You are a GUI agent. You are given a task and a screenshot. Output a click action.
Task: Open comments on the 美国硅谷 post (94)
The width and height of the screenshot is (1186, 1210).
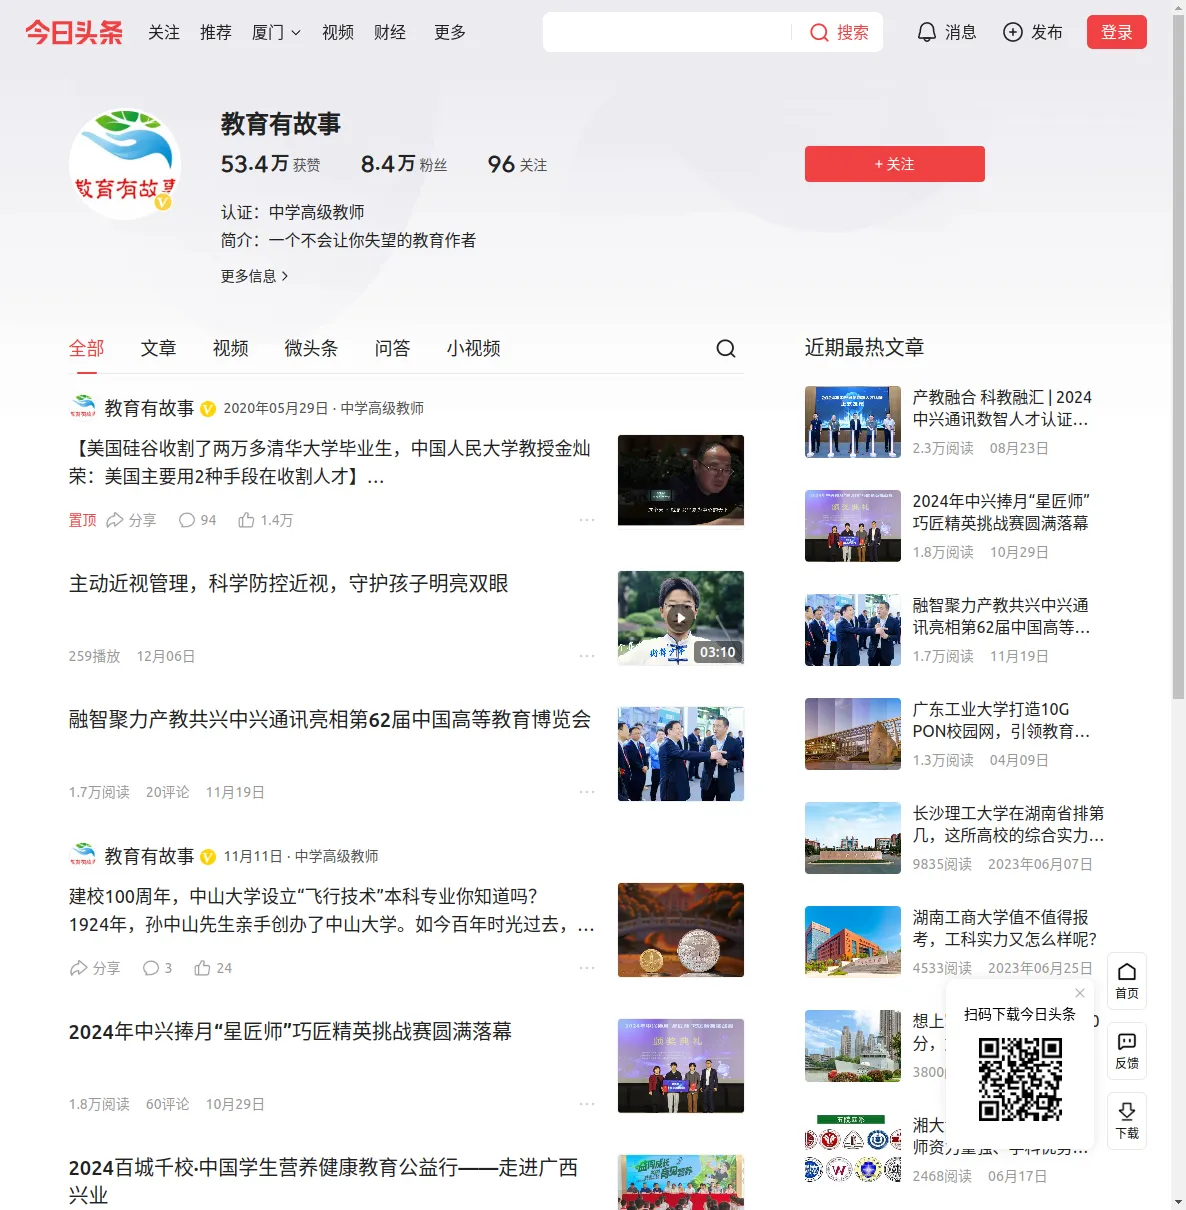pyautogui.click(x=197, y=520)
